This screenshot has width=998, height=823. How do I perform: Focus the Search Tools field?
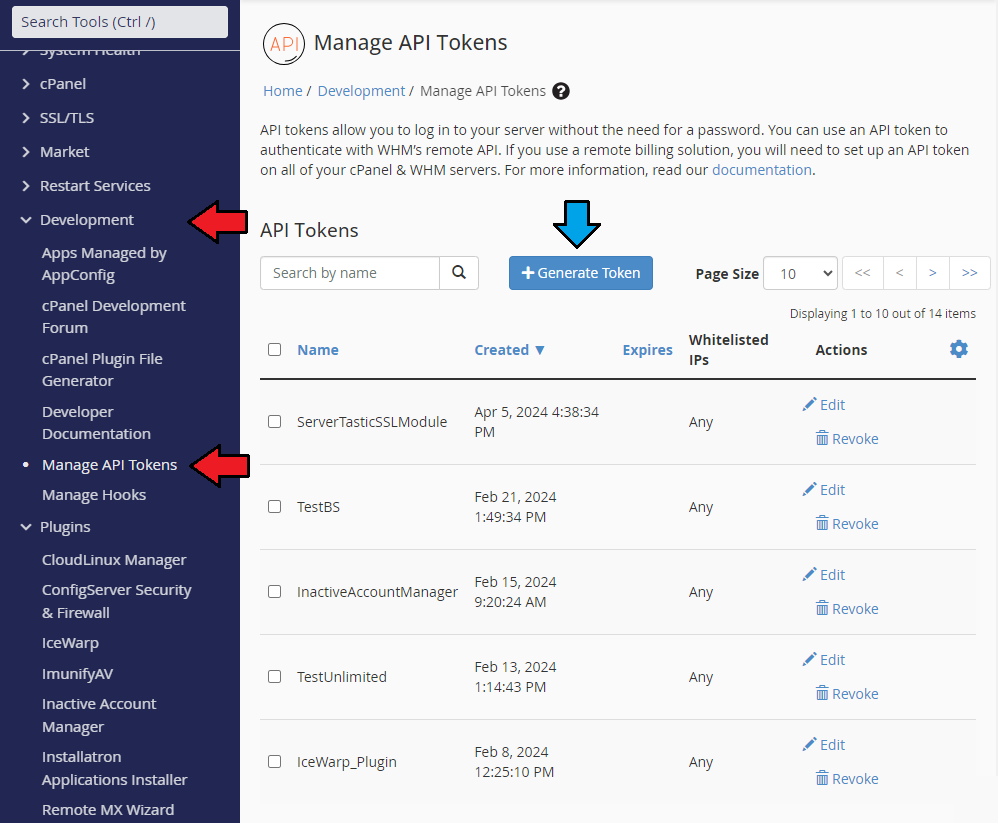120,22
